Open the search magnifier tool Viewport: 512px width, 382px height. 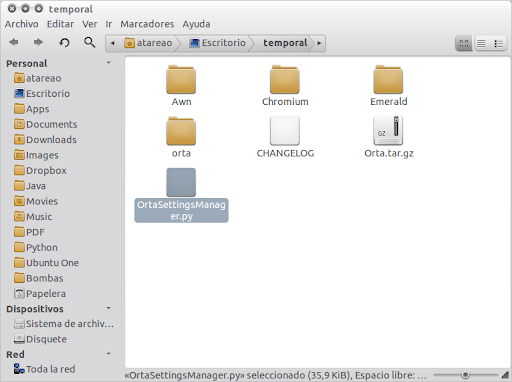[89, 42]
